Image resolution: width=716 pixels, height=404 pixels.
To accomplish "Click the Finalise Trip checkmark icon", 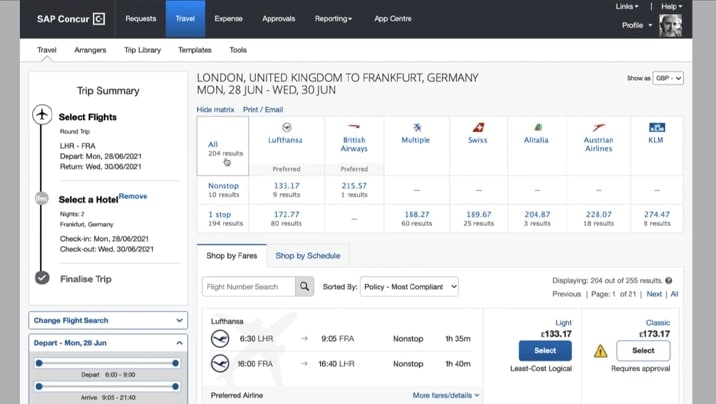I will click(x=42, y=278).
